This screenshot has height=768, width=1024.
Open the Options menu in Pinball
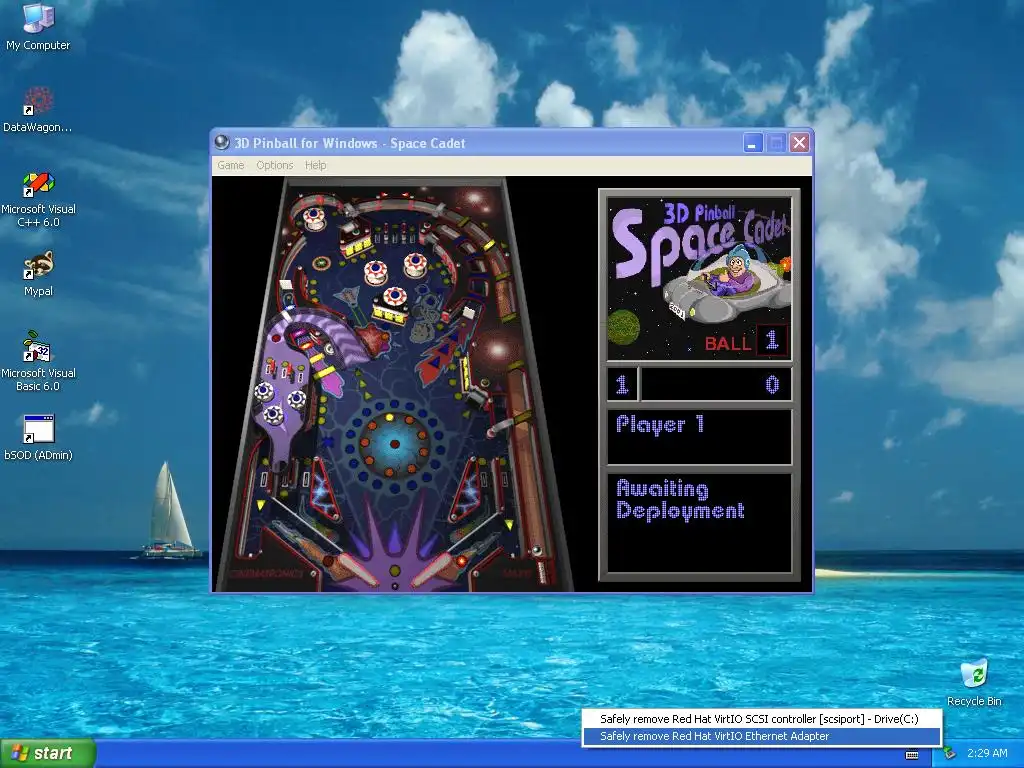click(274, 165)
